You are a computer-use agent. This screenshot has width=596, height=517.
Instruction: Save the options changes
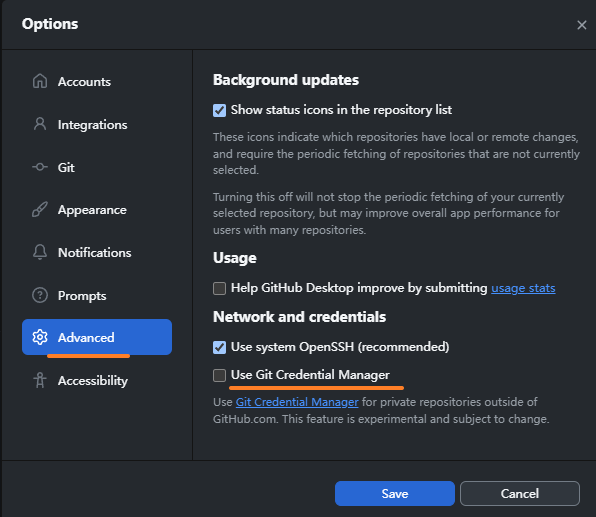pos(395,493)
